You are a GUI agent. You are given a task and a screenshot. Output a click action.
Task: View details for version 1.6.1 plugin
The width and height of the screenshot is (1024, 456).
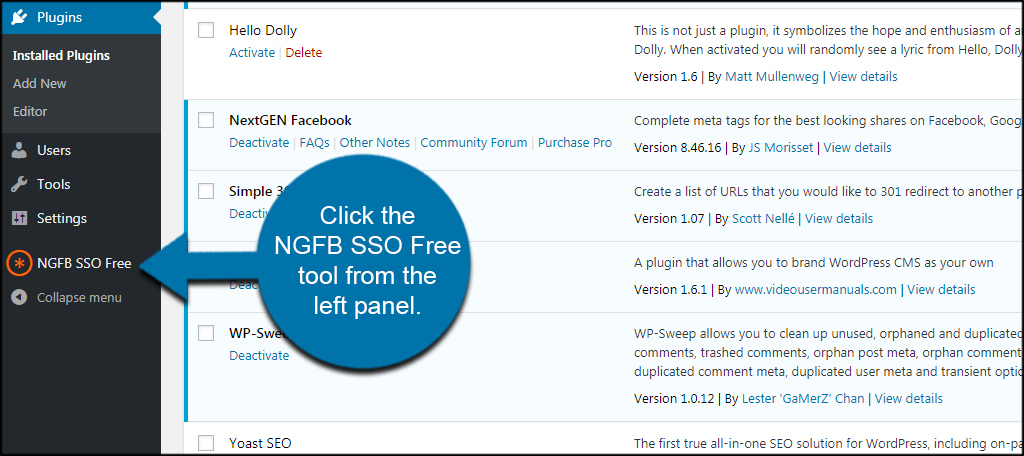[x=941, y=289]
